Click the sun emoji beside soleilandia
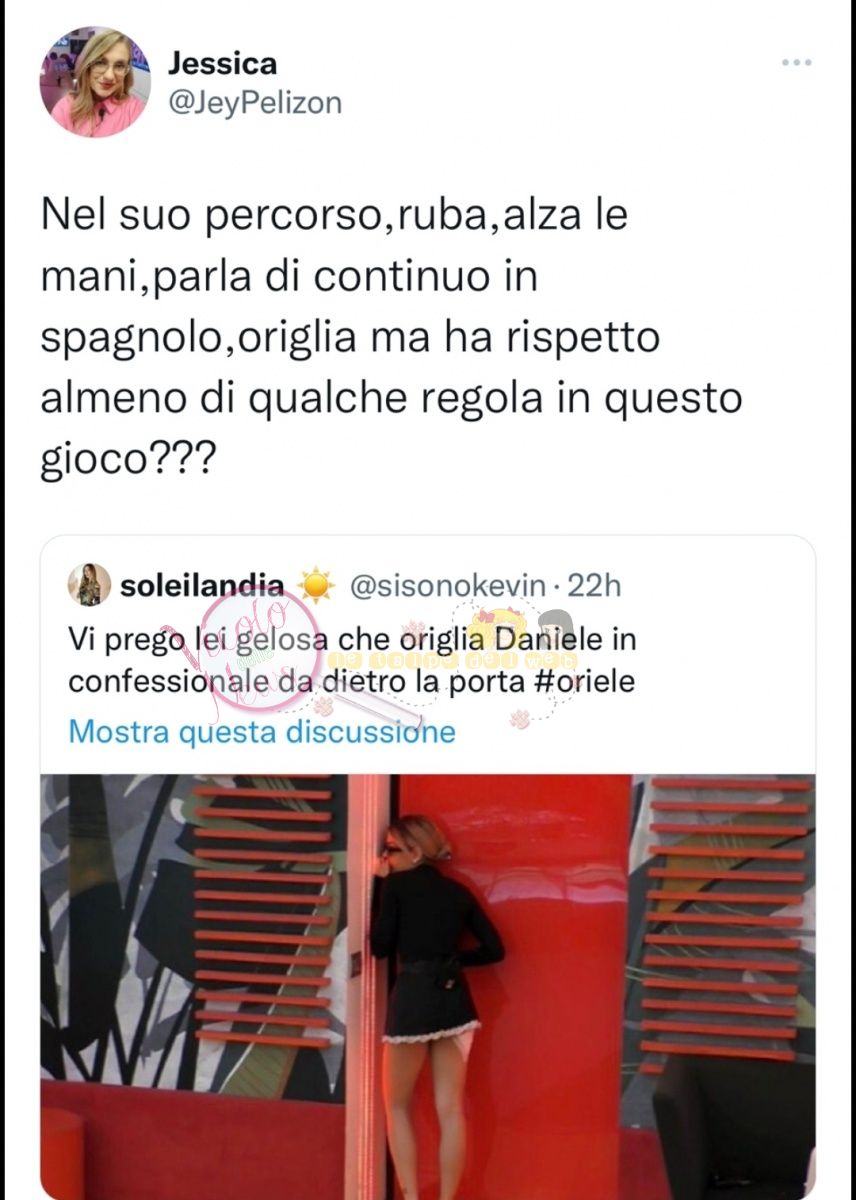This screenshot has width=856, height=1200. pos(316,586)
